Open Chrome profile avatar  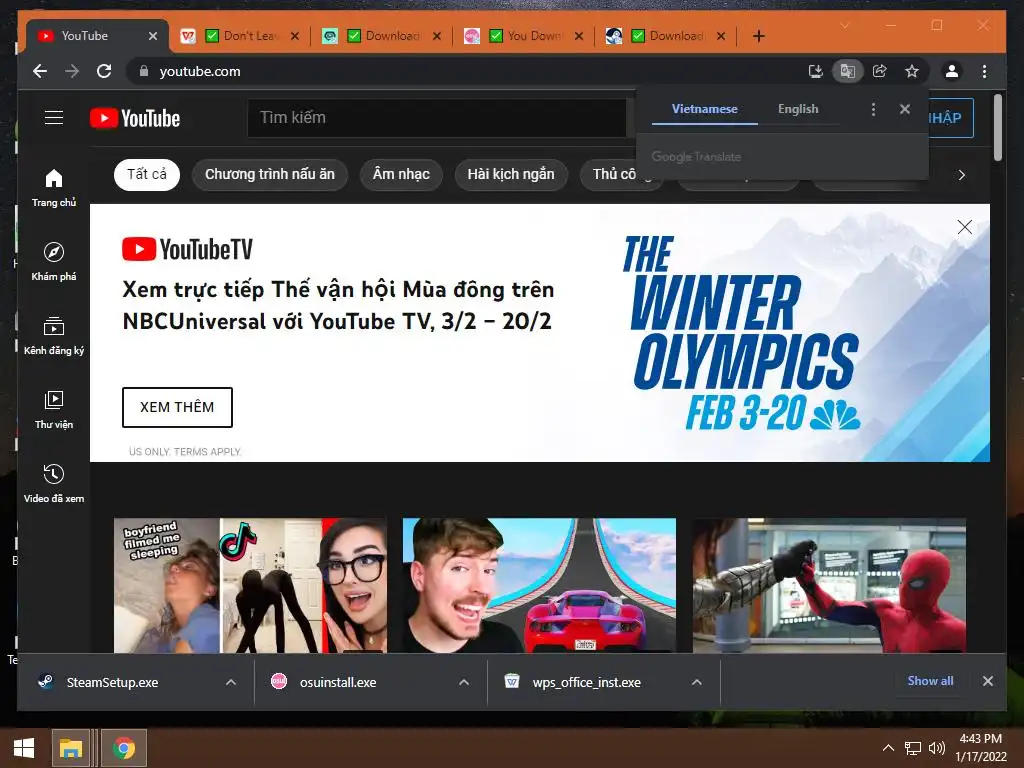(952, 71)
